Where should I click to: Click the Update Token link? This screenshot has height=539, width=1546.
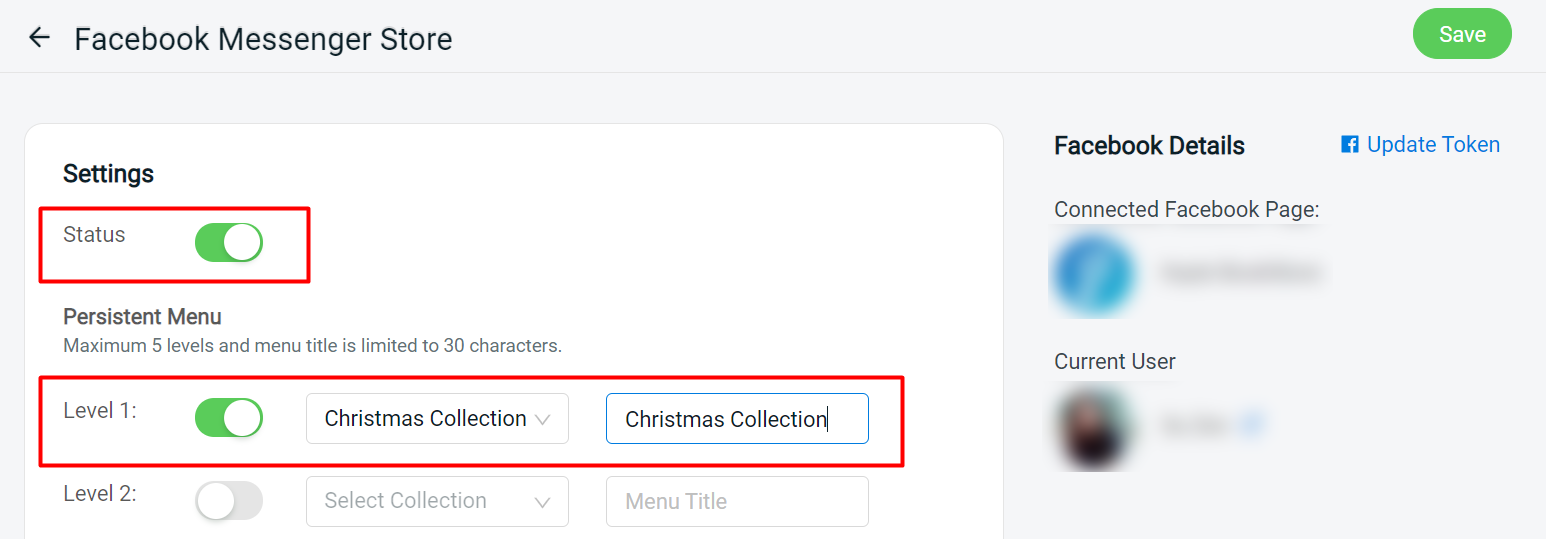point(1433,145)
